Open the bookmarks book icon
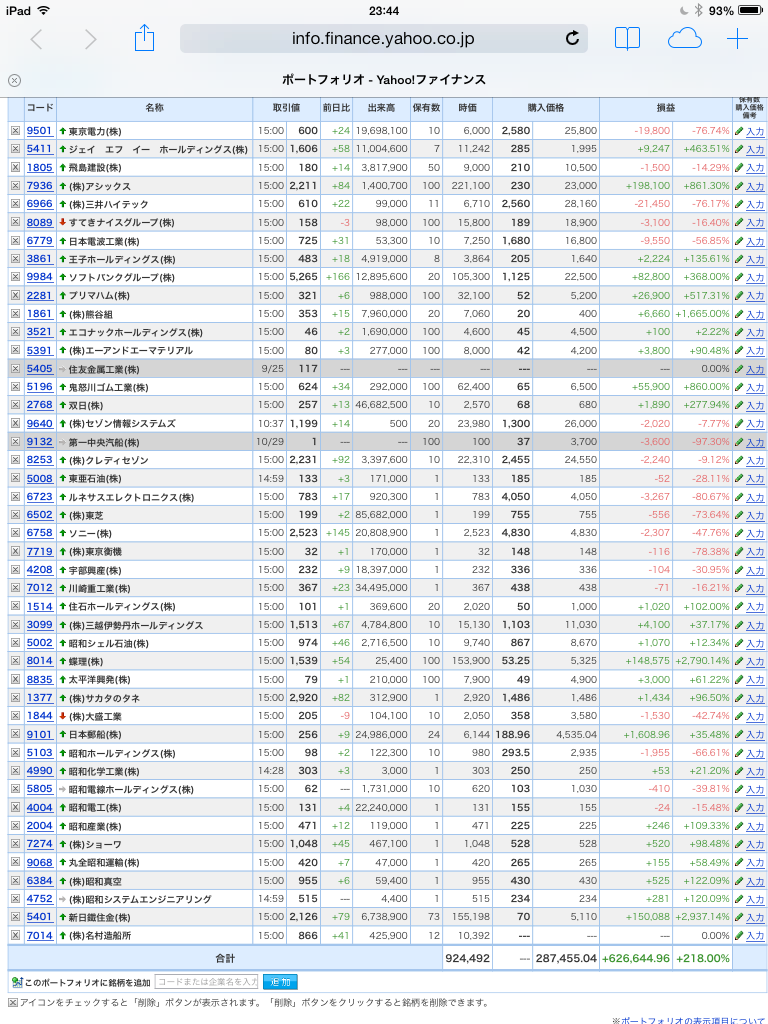Viewport: 768px width, 1024px height. point(627,39)
